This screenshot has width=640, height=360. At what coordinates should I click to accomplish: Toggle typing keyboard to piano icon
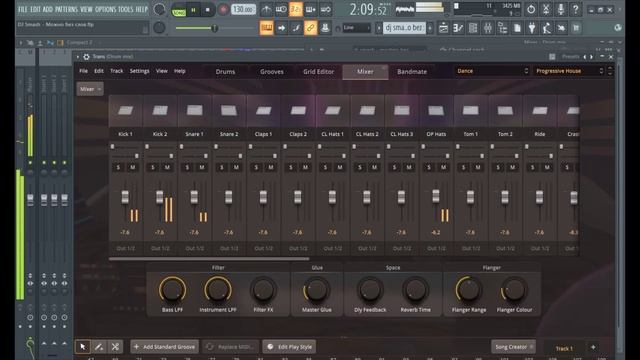(266, 28)
